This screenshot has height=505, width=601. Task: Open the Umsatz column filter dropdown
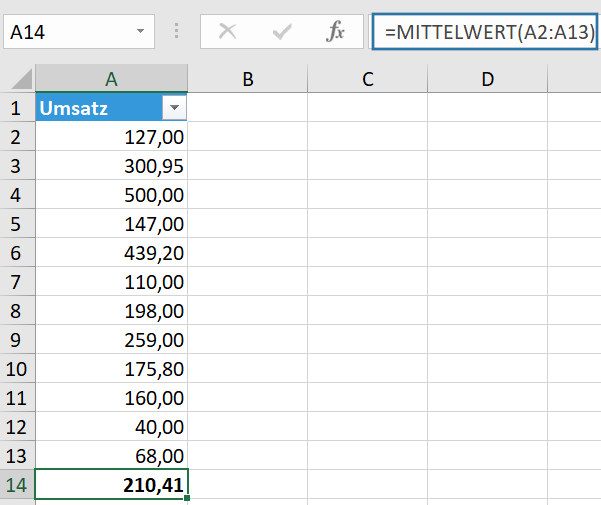click(174, 108)
